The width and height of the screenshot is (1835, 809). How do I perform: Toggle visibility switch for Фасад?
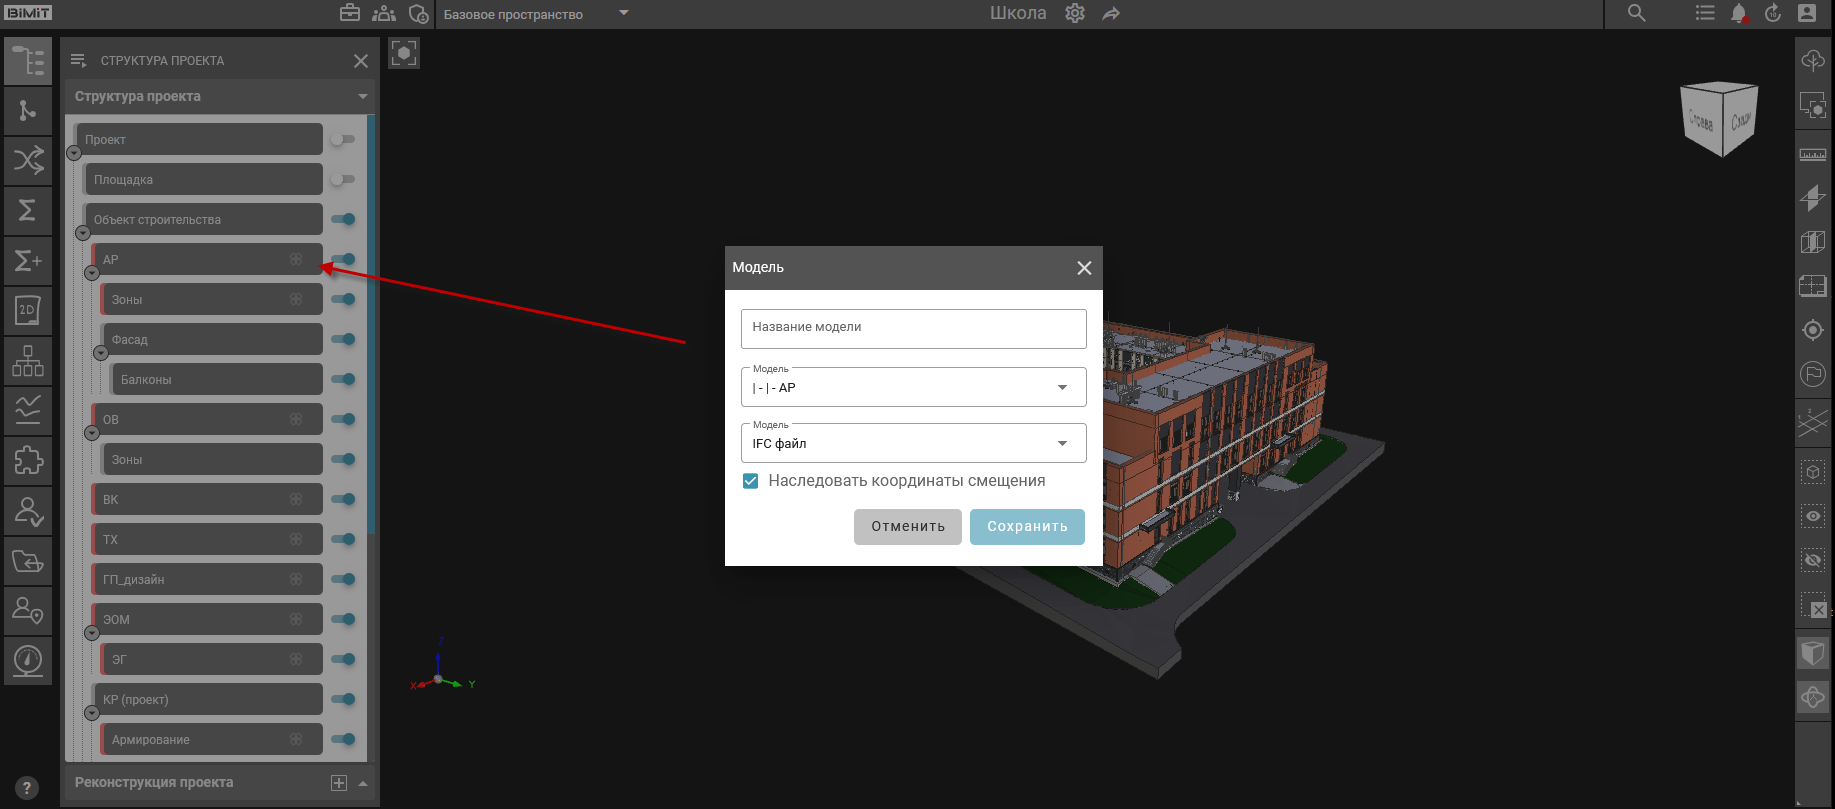343,339
